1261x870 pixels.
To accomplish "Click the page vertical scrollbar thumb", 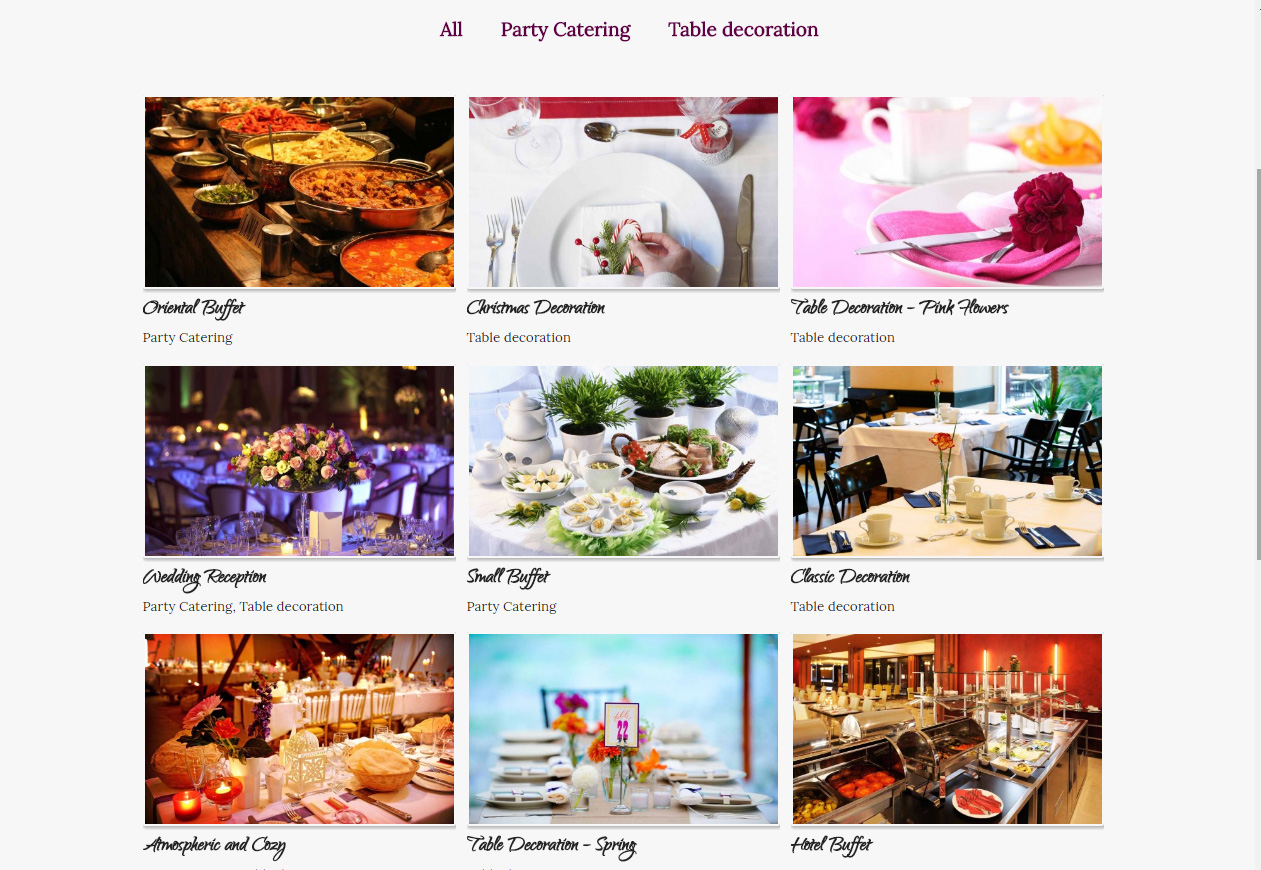I will point(1259,365).
